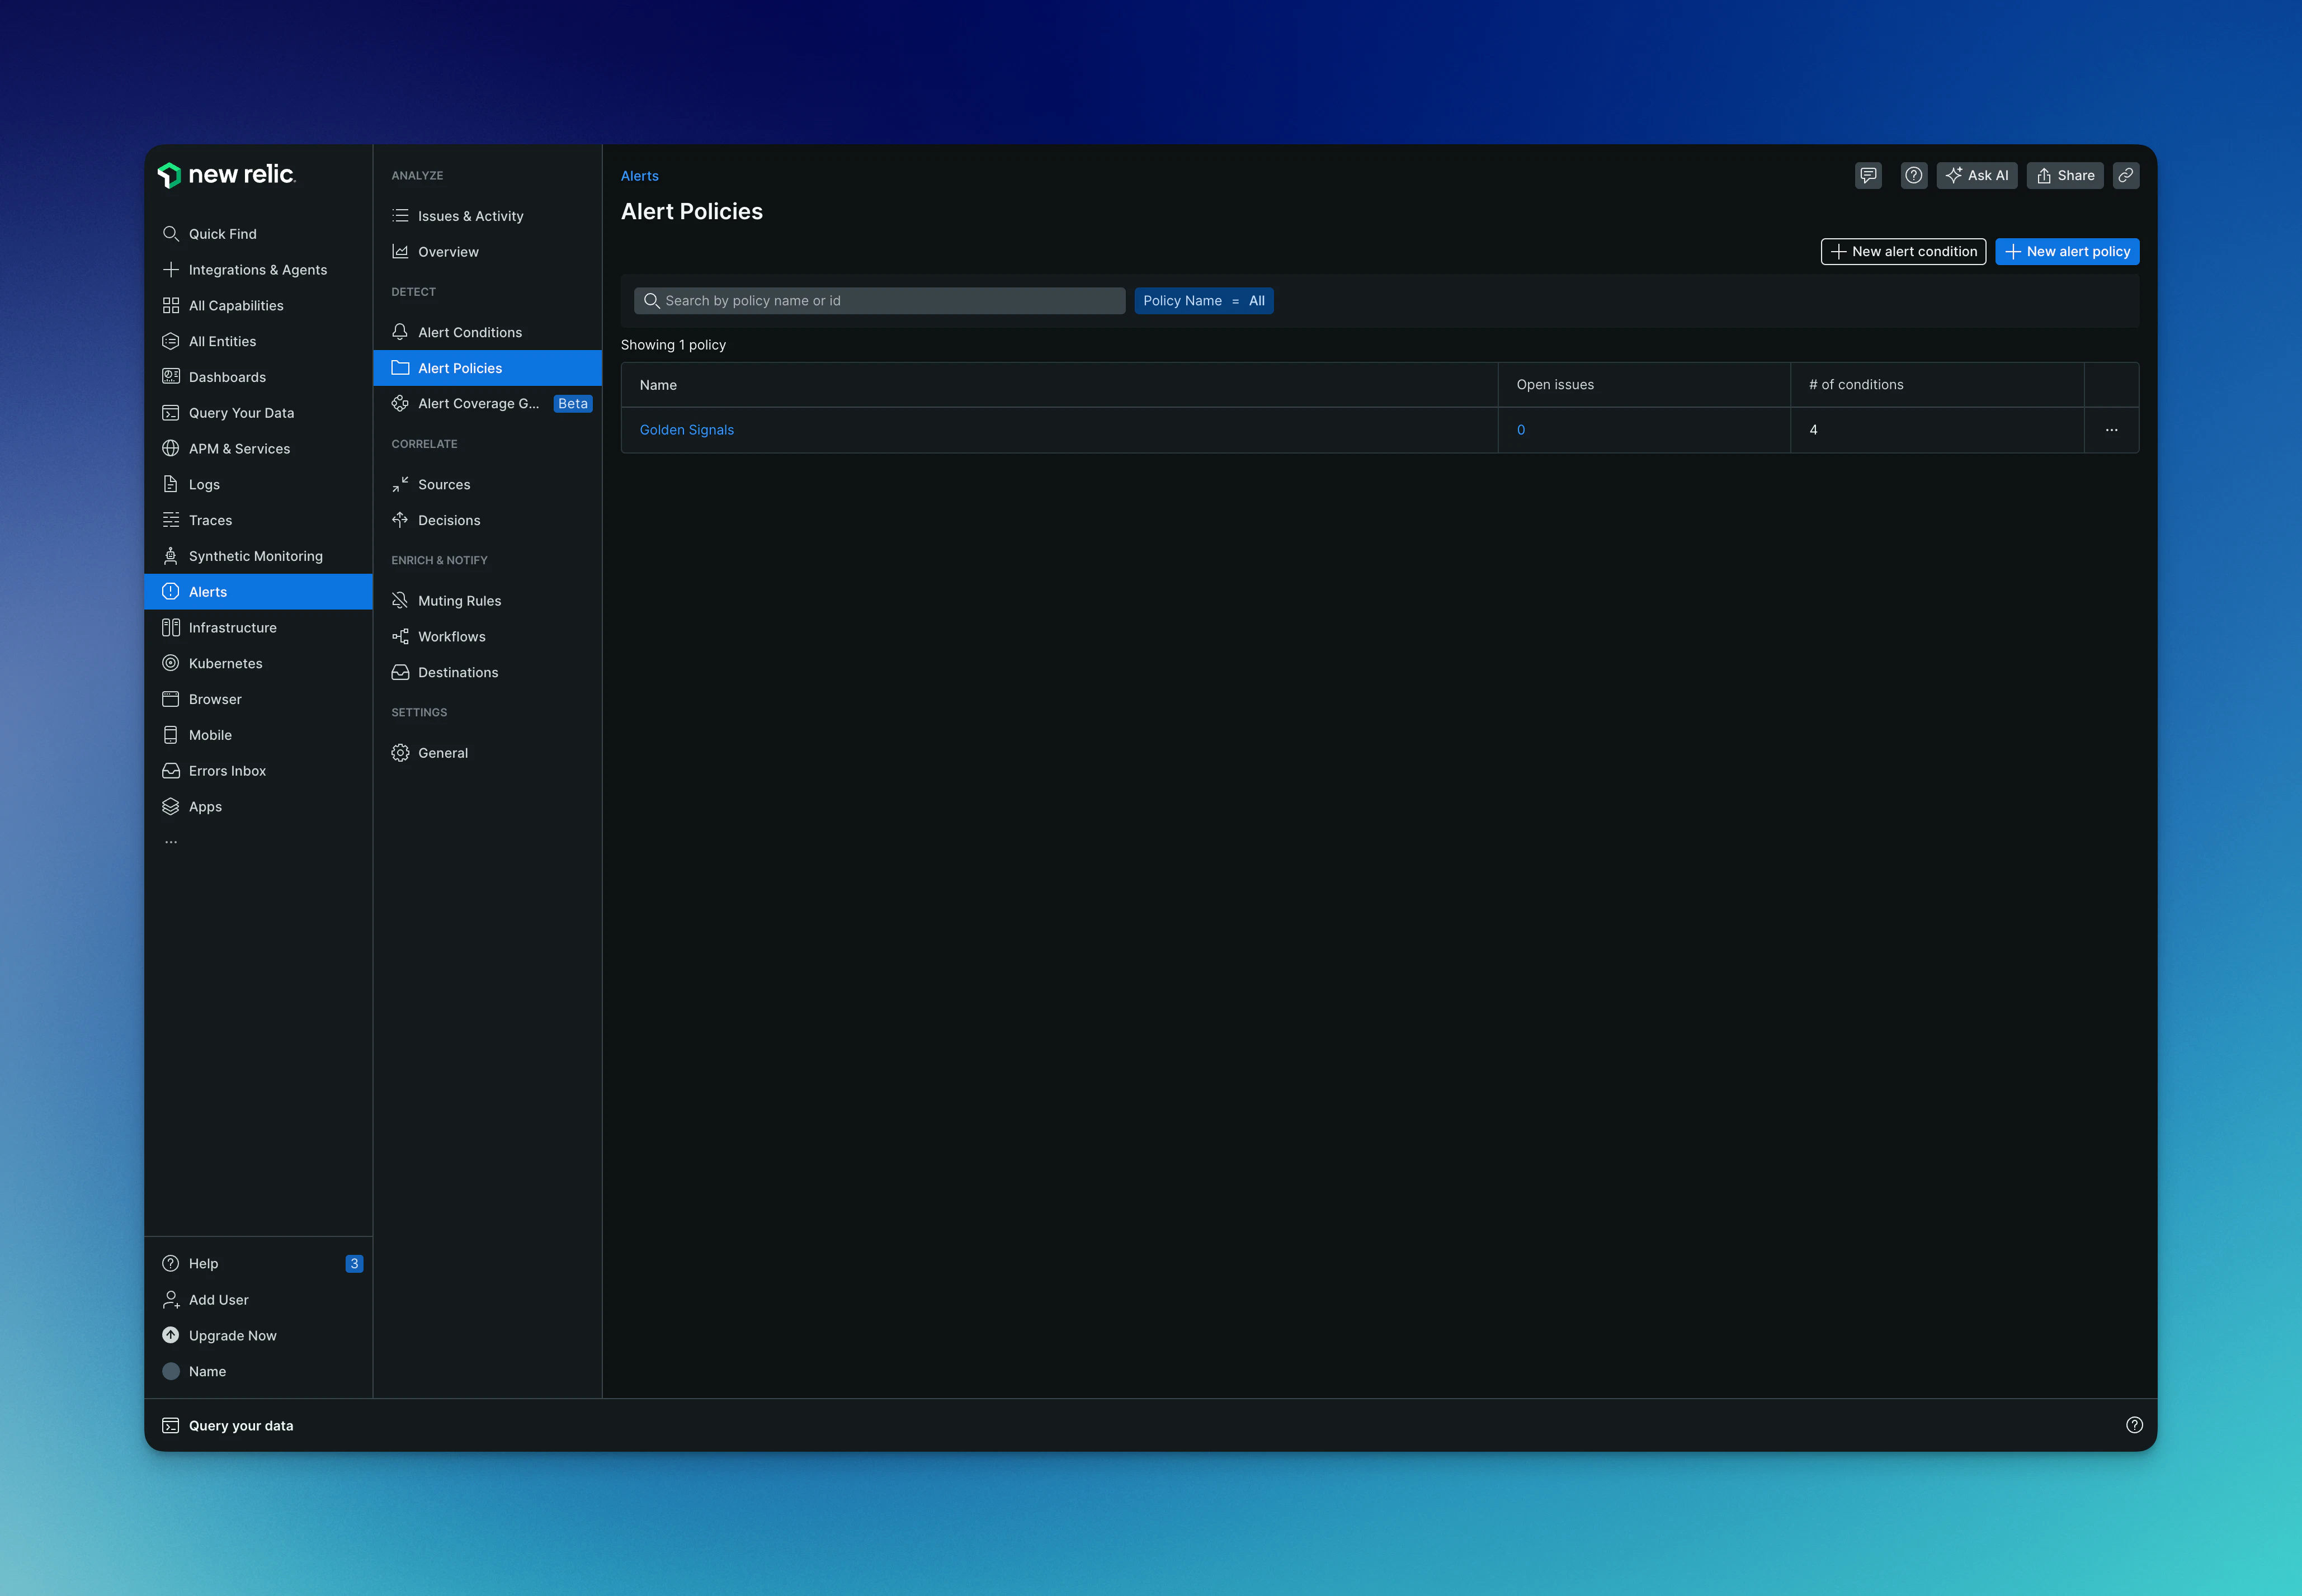This screenshot has width=2302, height=1596.
Task: Open the feedback chat icon in header
Action: click(1868, 175)
